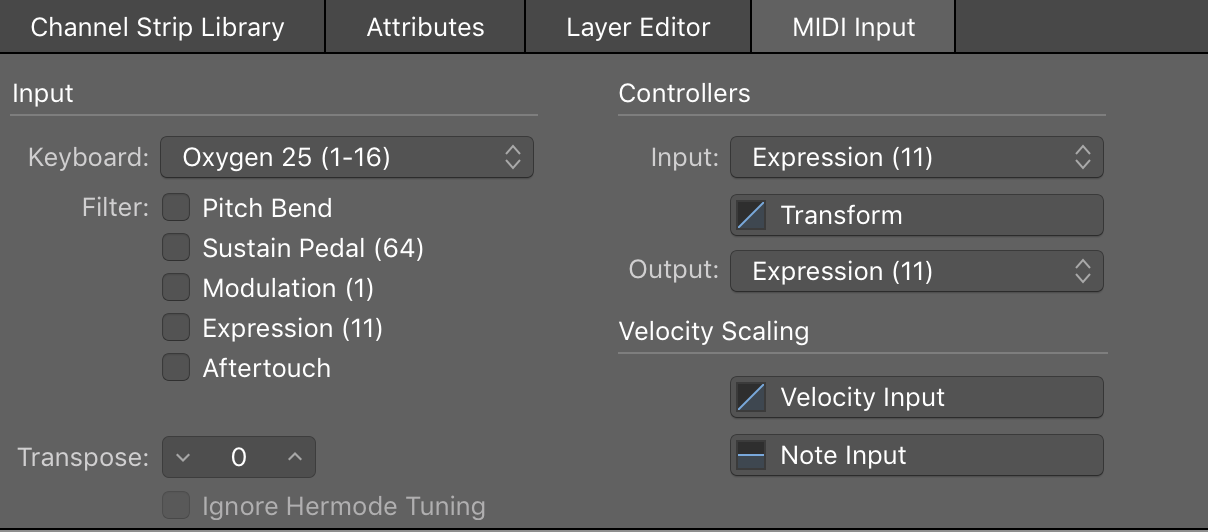This screenshot has width=1208, height=532.
Task: Toggle the Sustain Pedal (64) filter
Action: (x=176, y=248)
